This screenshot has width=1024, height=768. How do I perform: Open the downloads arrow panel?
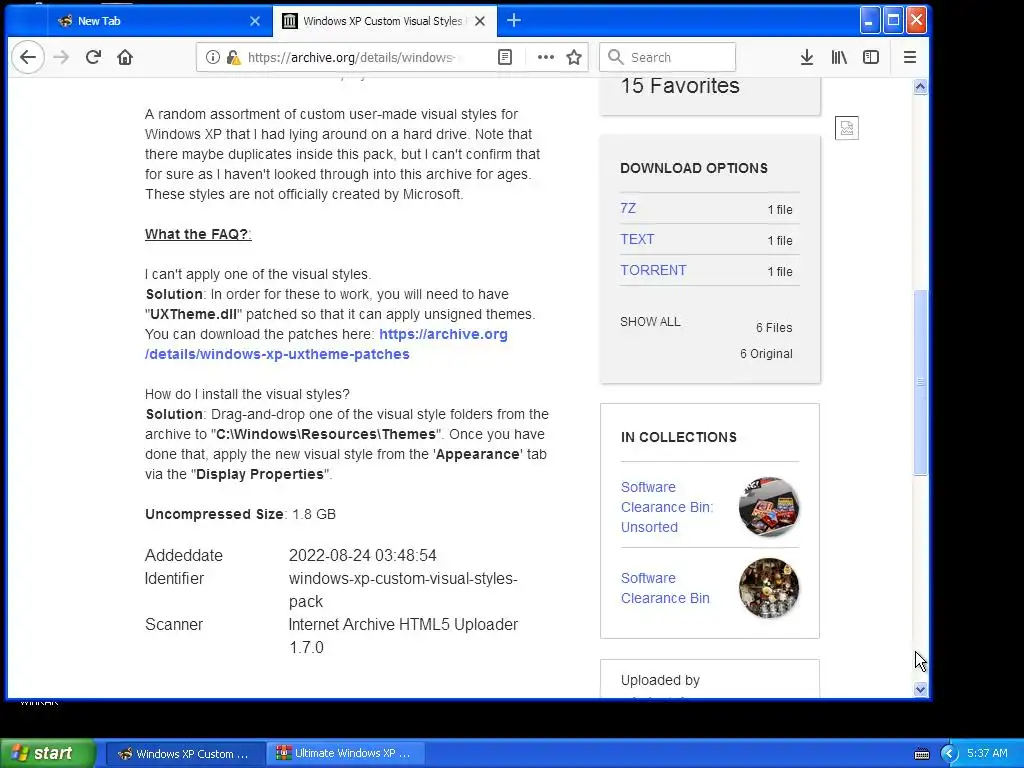point(807,57)
